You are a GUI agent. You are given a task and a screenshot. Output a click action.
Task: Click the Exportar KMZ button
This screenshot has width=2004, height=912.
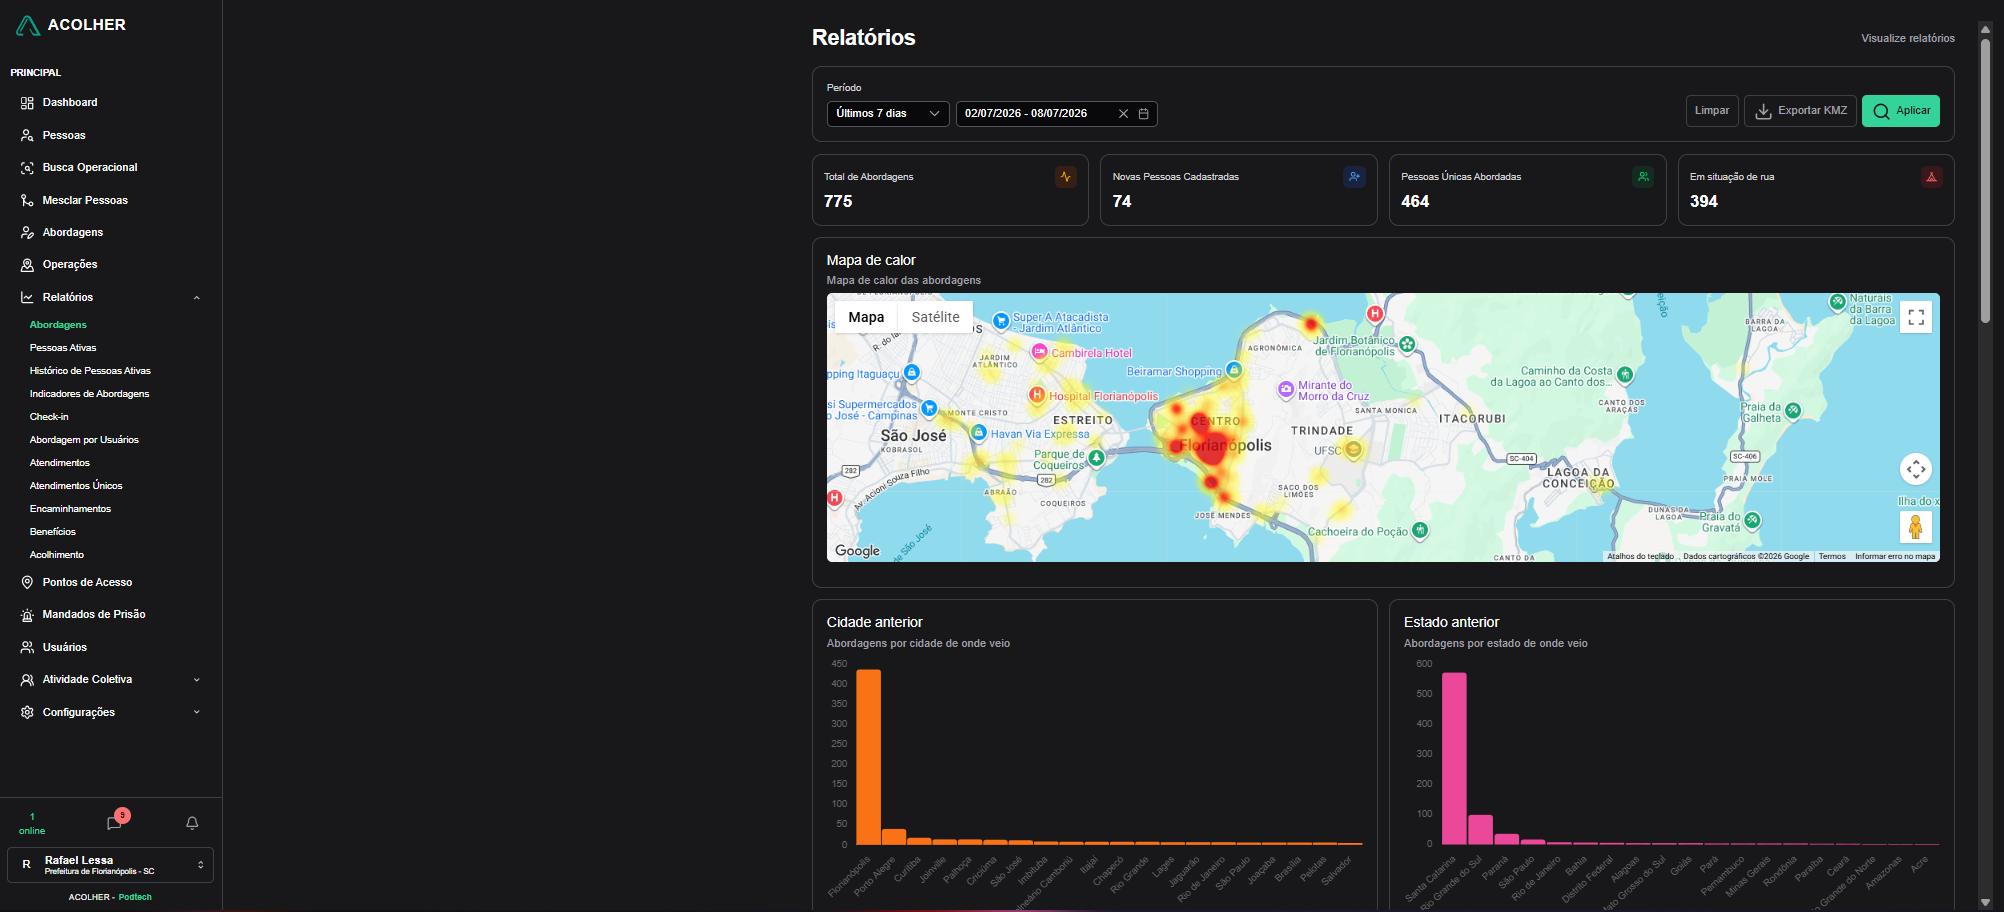click(x=1800, y=111)
